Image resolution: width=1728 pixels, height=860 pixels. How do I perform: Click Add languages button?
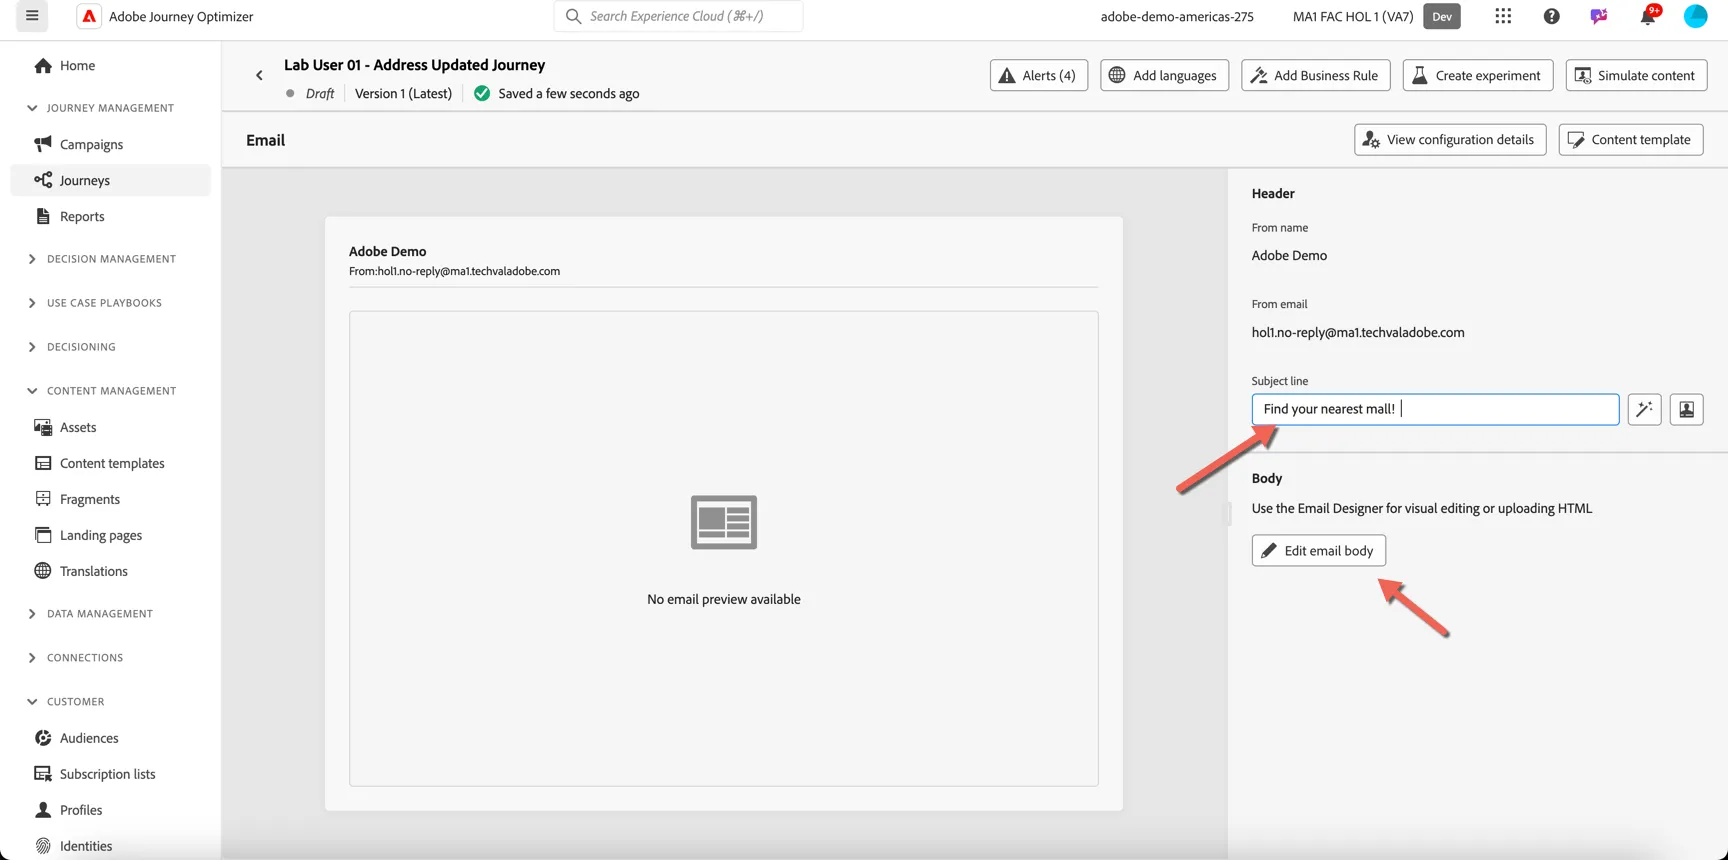(x=1164, y=75)
